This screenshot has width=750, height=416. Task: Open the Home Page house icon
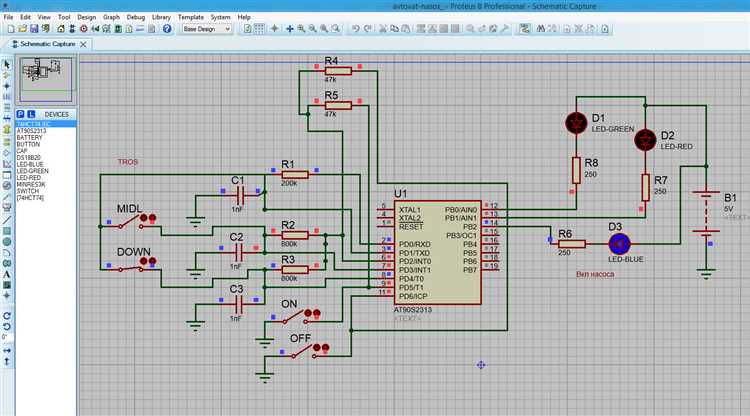pos(61,29)
